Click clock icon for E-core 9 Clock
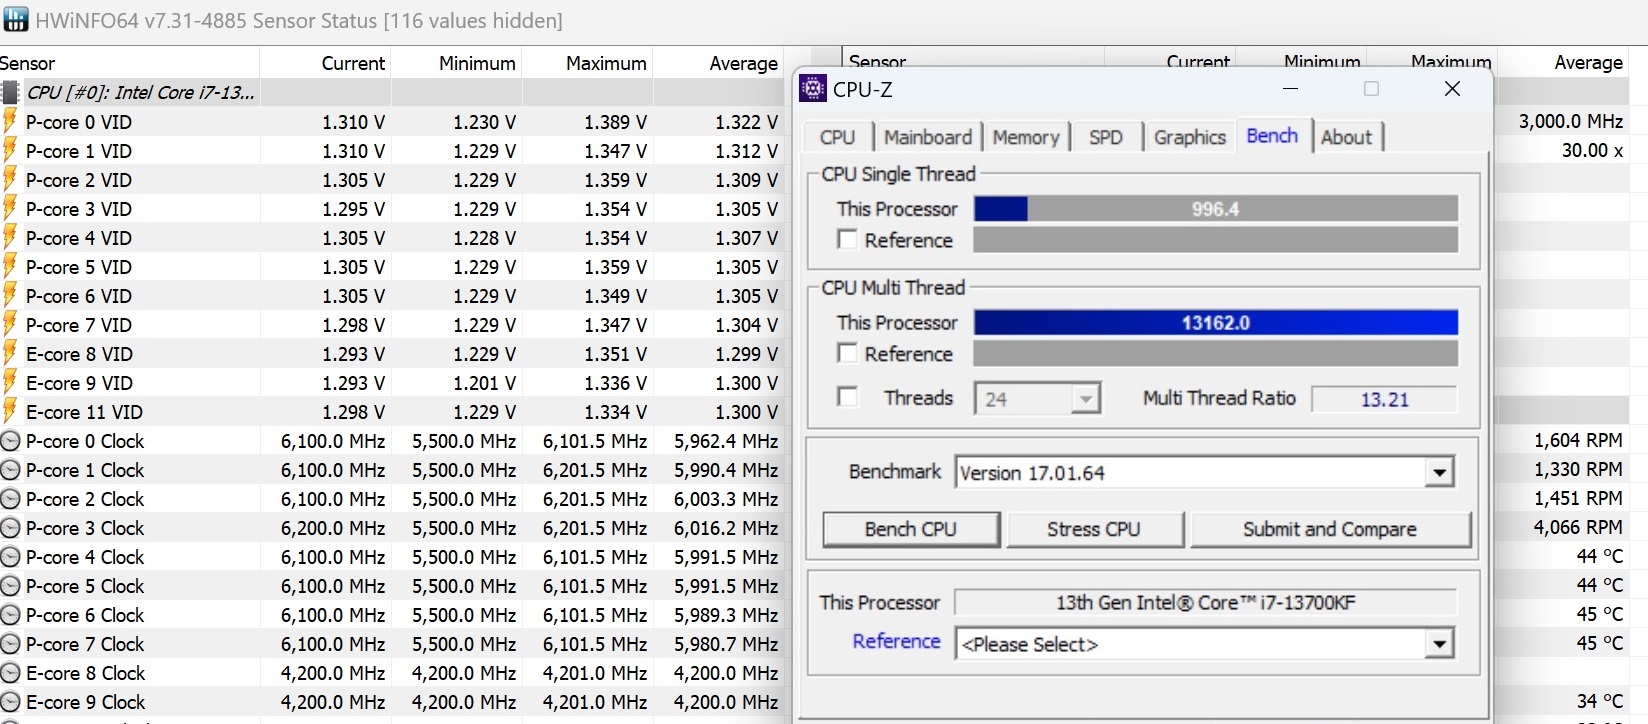This screenshot has height=724, width=1648. (x=10, y=702)
